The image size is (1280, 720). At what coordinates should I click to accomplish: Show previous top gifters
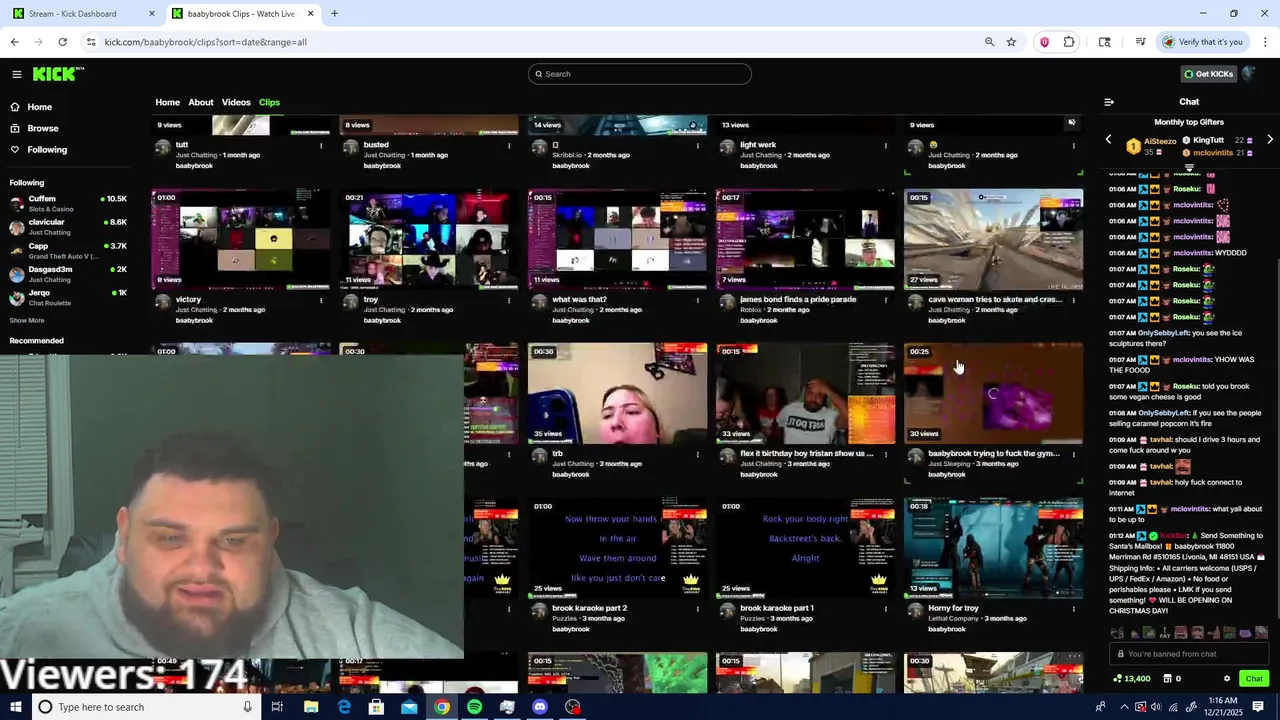[x=1108, y=140]
